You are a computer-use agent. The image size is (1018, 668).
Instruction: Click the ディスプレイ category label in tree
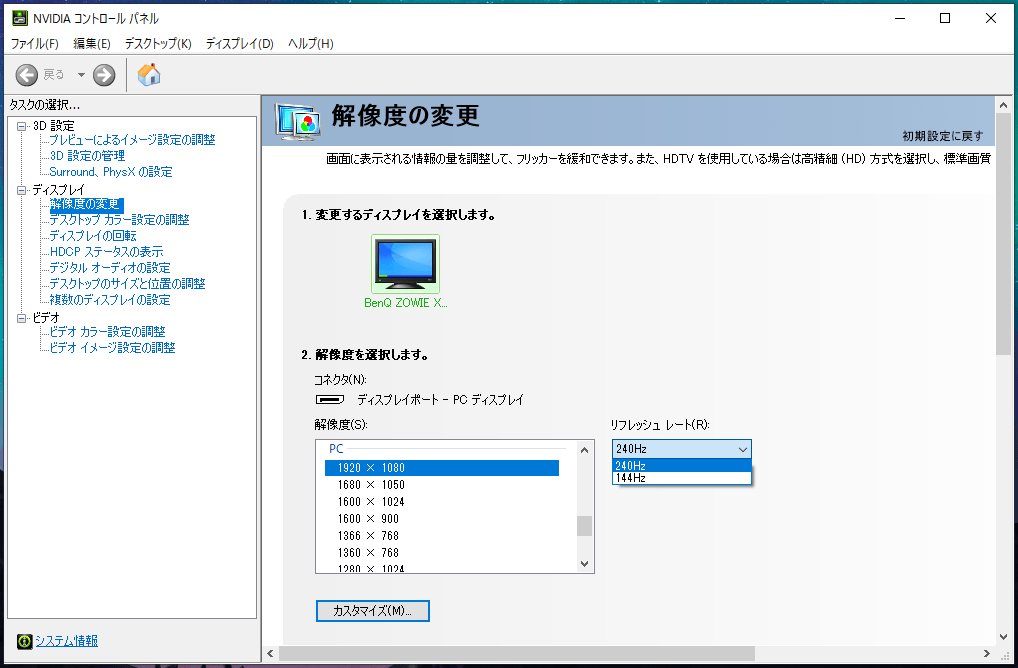(x=58, y=190)
